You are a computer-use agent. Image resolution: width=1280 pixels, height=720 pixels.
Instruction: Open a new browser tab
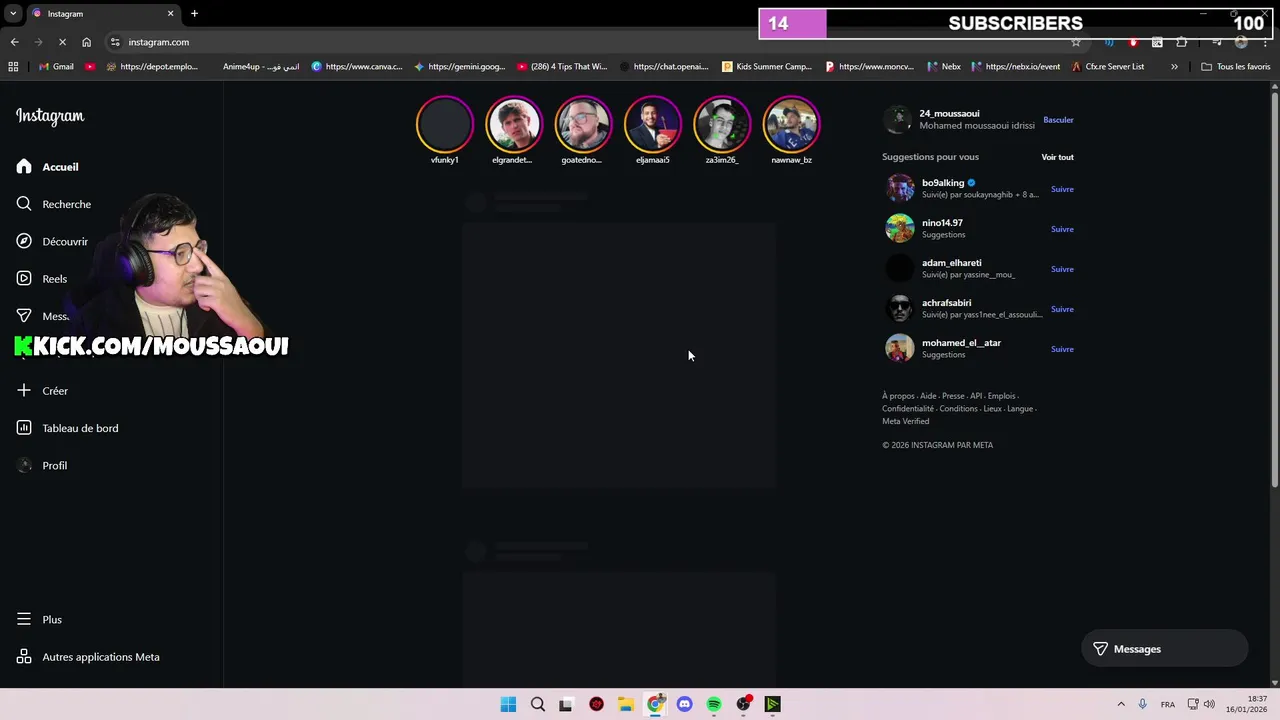(194, 14)
